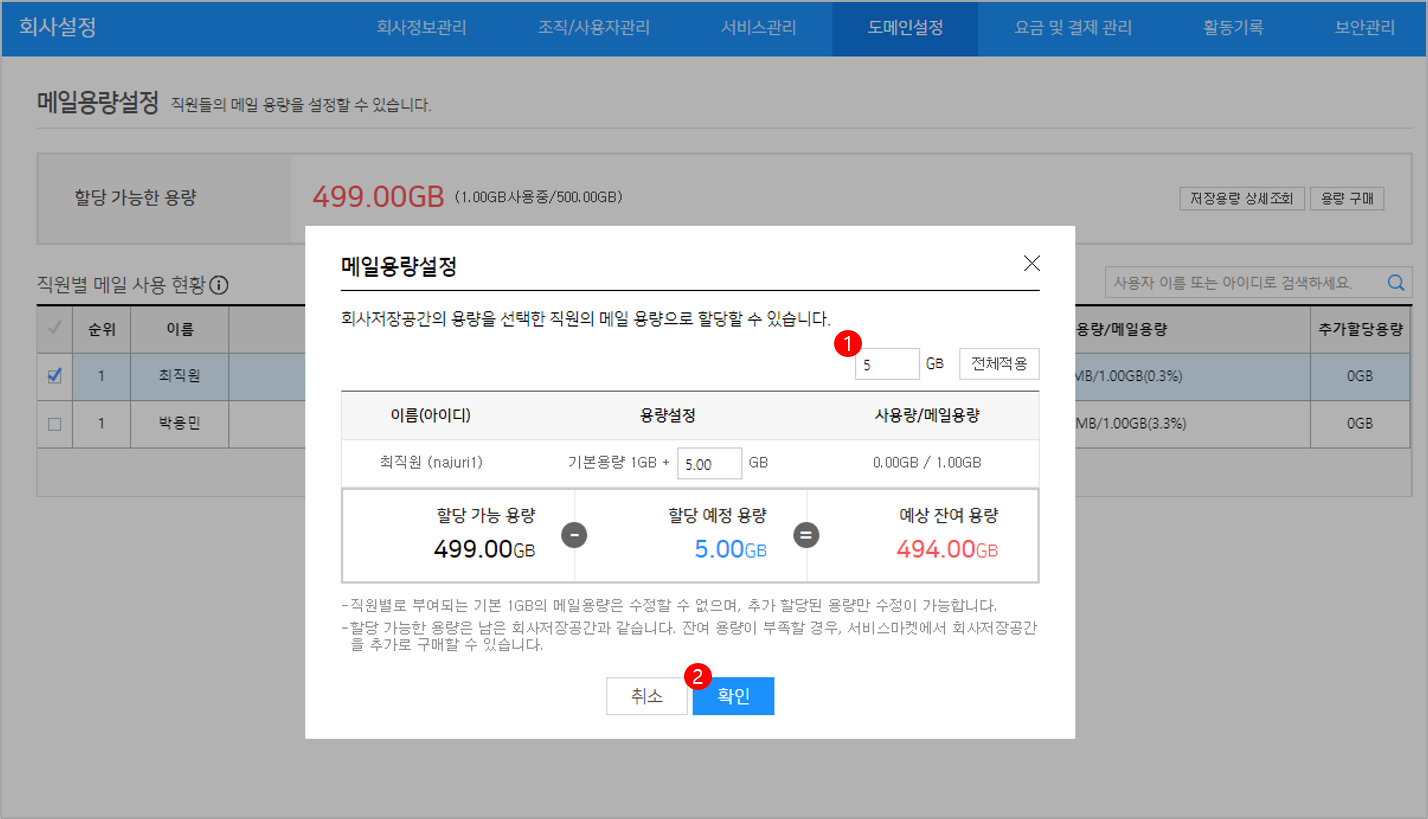Go to 요금 및 결제 관리 tab

[x=1073, y=28]
